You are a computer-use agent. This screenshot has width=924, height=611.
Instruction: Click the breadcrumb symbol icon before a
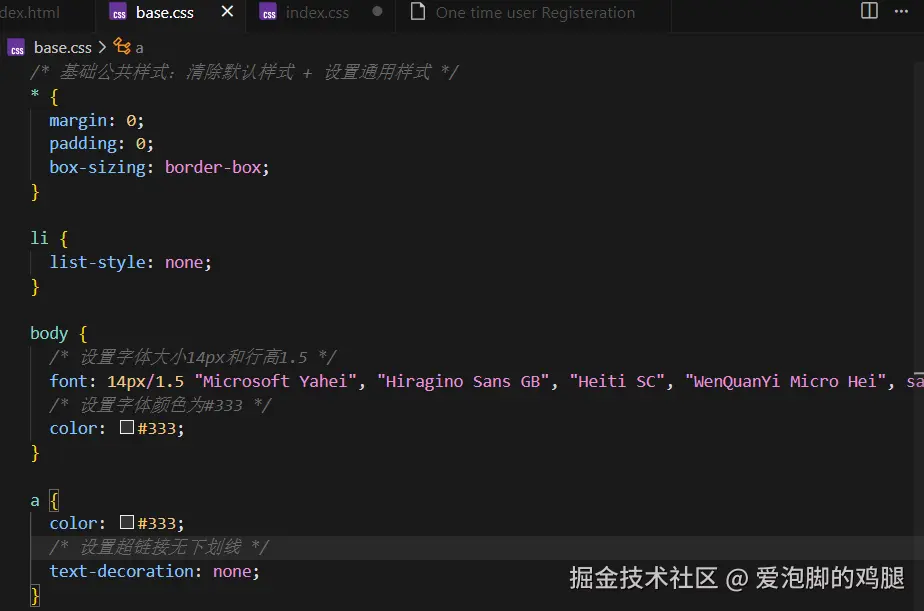pos(122,46)
